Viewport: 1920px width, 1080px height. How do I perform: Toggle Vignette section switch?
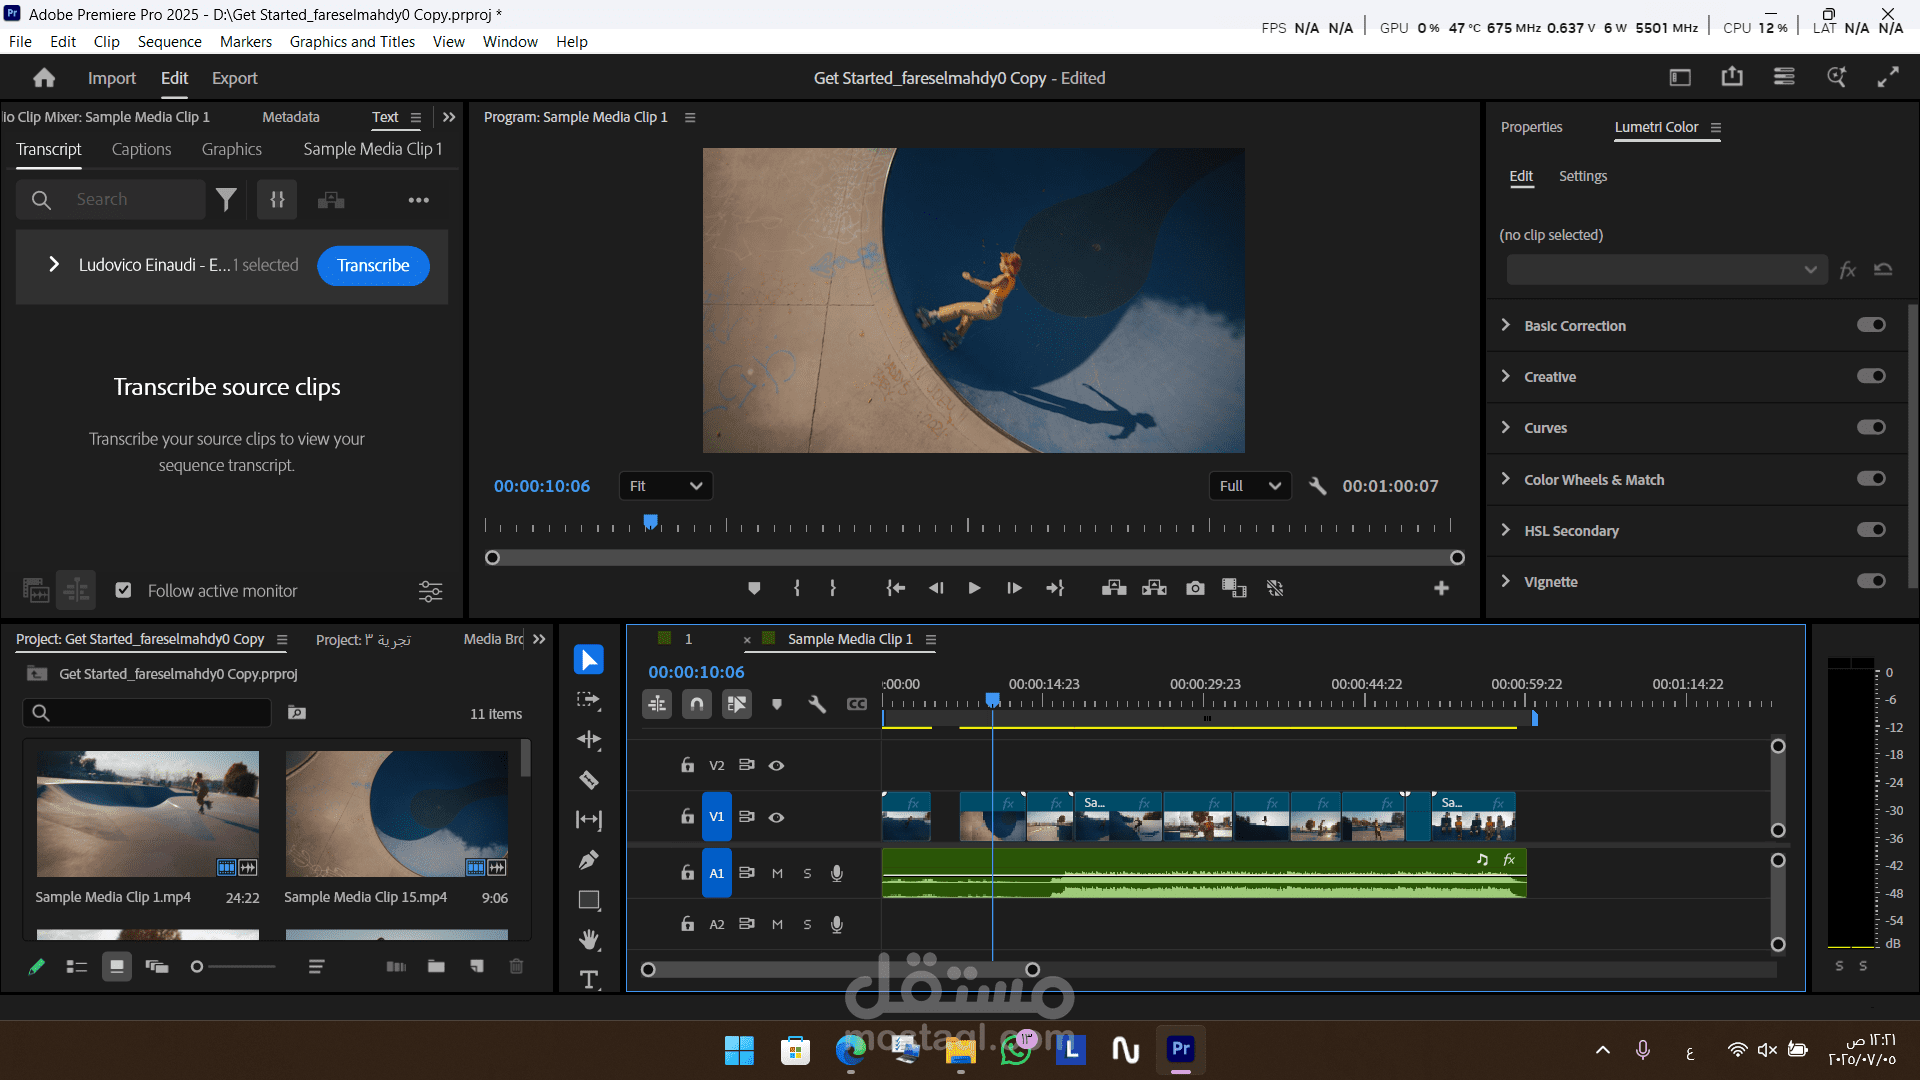[x=1871, y=581]
